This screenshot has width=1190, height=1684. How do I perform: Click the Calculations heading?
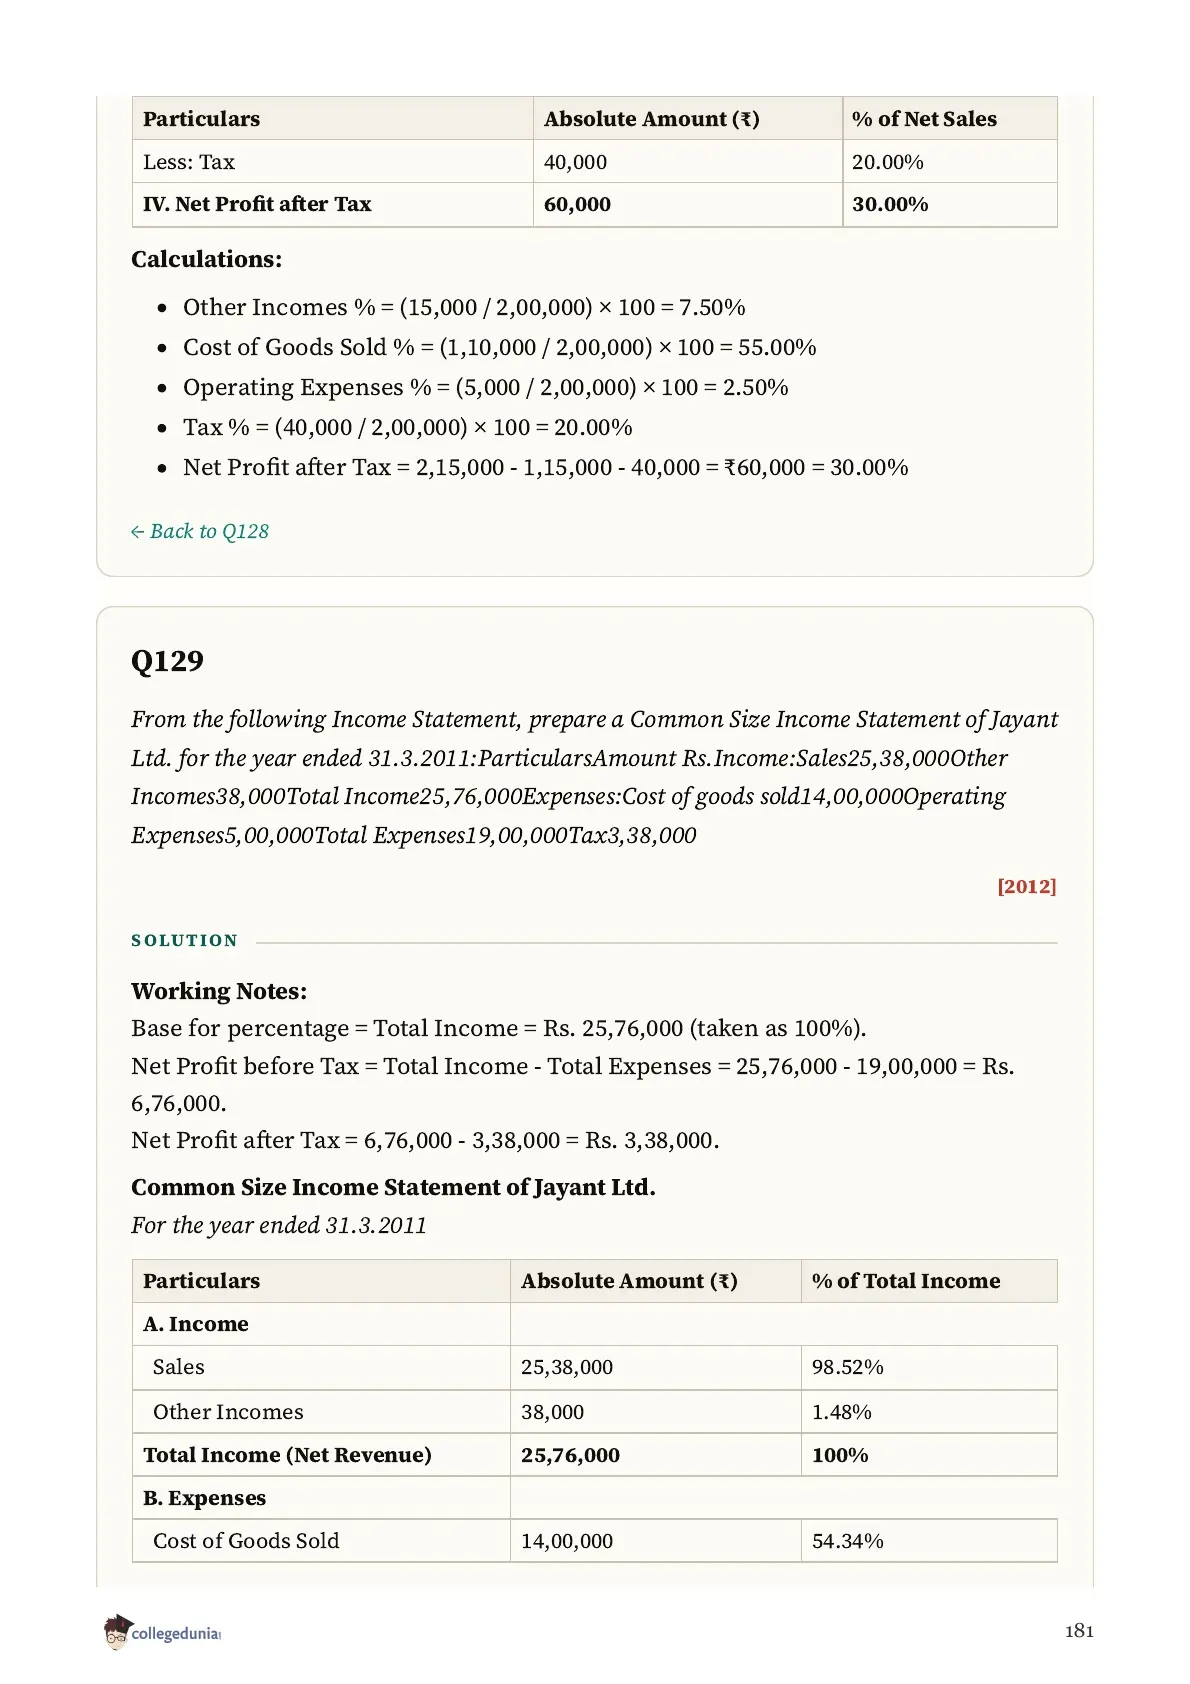[207, 259]
